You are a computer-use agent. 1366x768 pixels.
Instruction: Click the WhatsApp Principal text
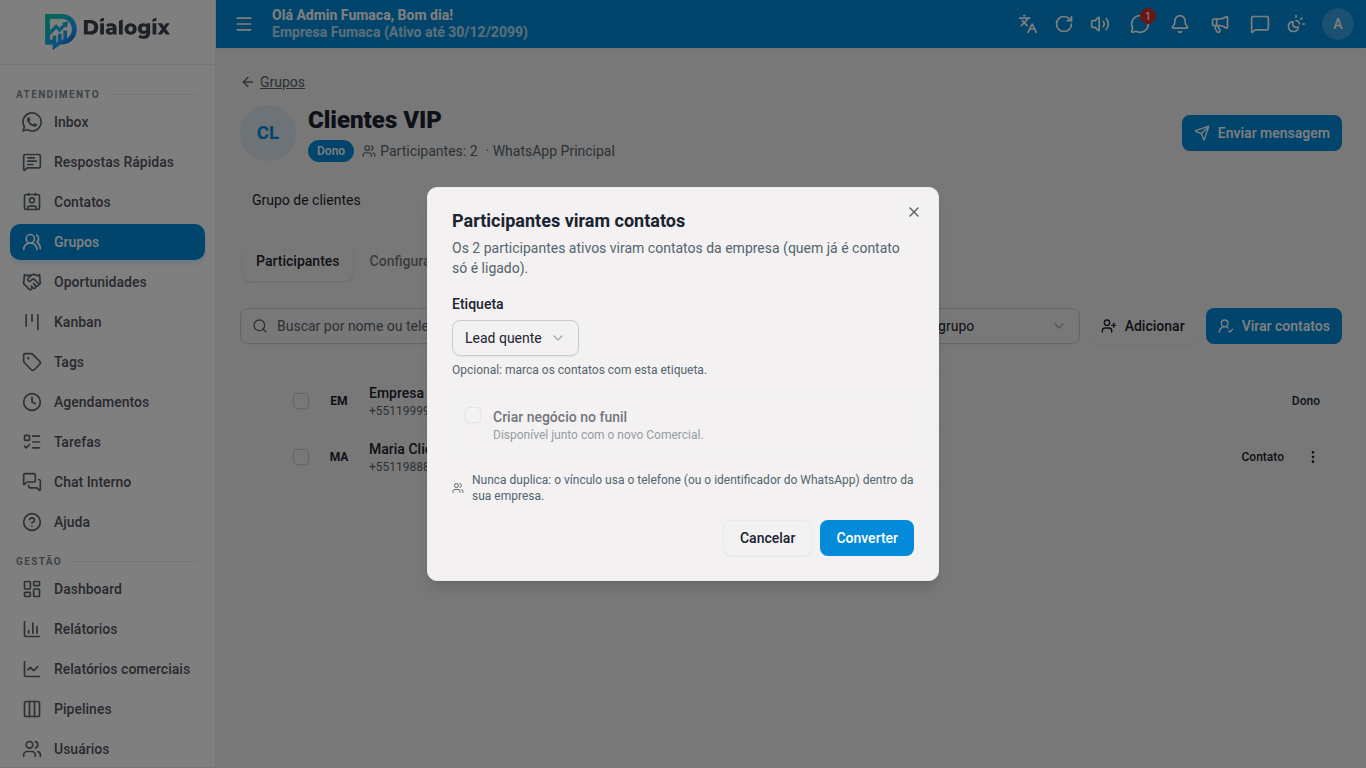coord(553,151)
